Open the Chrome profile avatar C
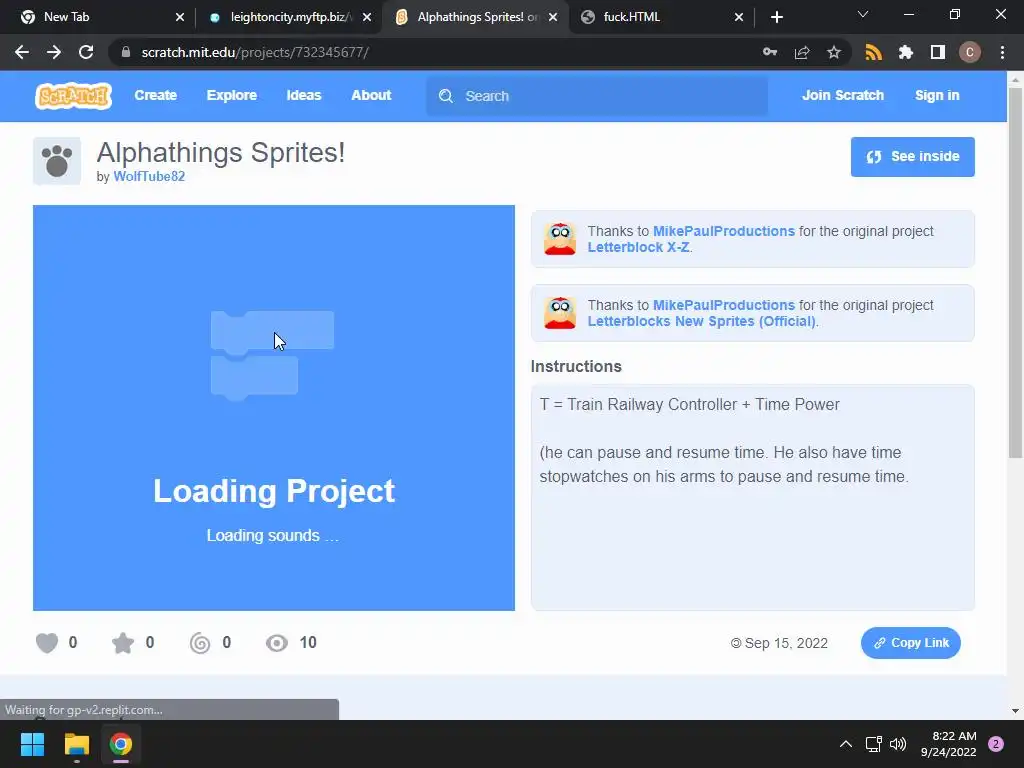Image resolution: width=1024 pixels, height=768 pixels. tap(970, 52)
